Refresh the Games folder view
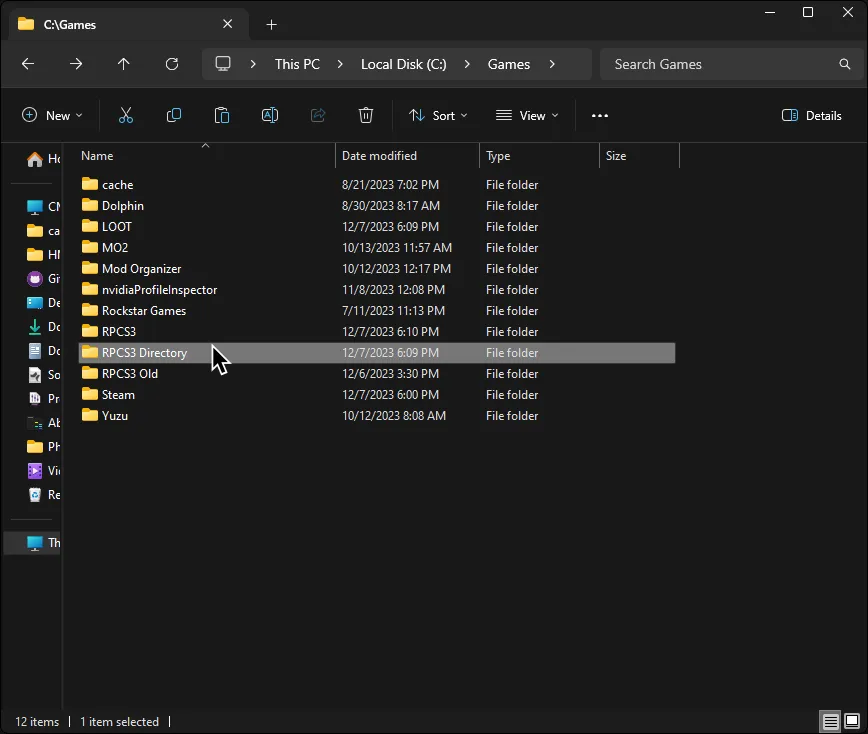 tap(171, 64)
